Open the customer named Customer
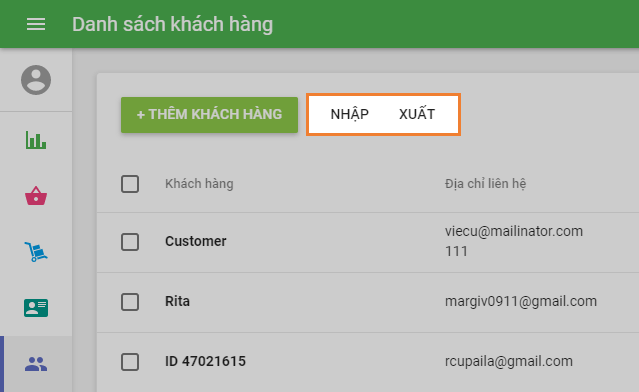Screen dimensions: 639x392 coord(196,241)
